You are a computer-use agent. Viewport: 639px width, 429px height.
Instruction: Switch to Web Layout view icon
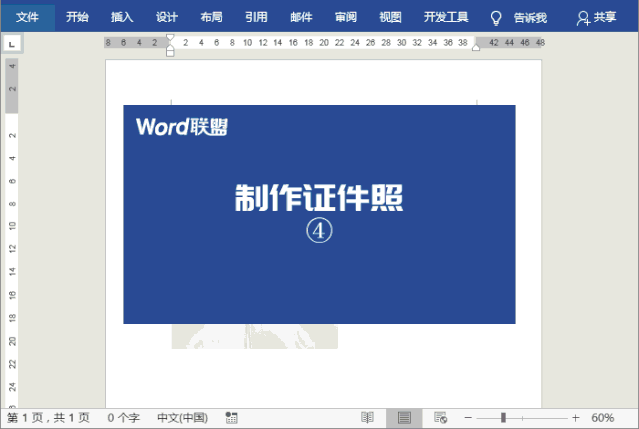[441, 418]
